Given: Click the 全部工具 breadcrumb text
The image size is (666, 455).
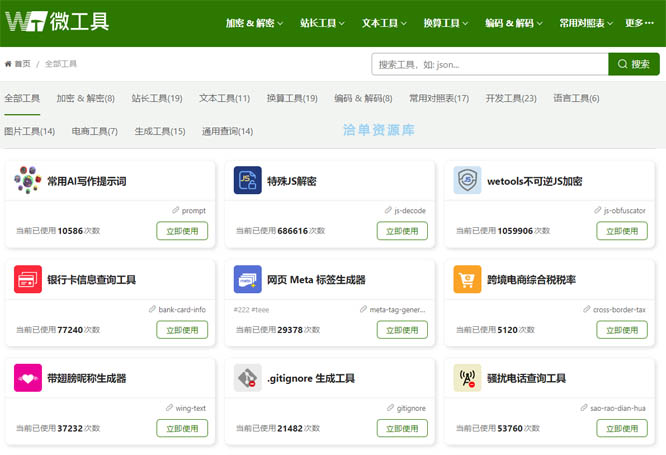Looking at the screenshot, I should 61,64.
